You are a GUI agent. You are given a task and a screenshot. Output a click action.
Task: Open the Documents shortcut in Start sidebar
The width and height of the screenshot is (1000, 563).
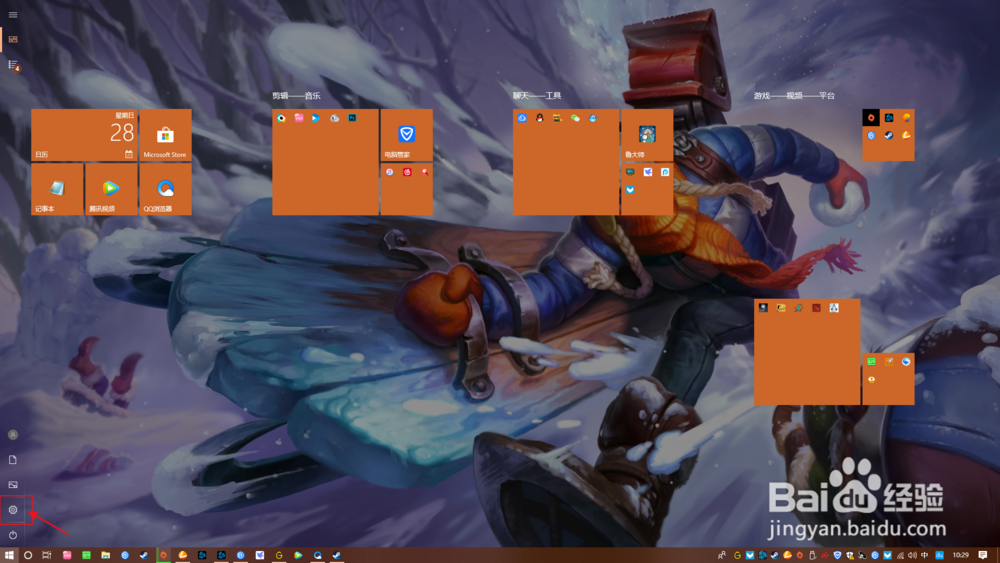(x=13, y=460)
